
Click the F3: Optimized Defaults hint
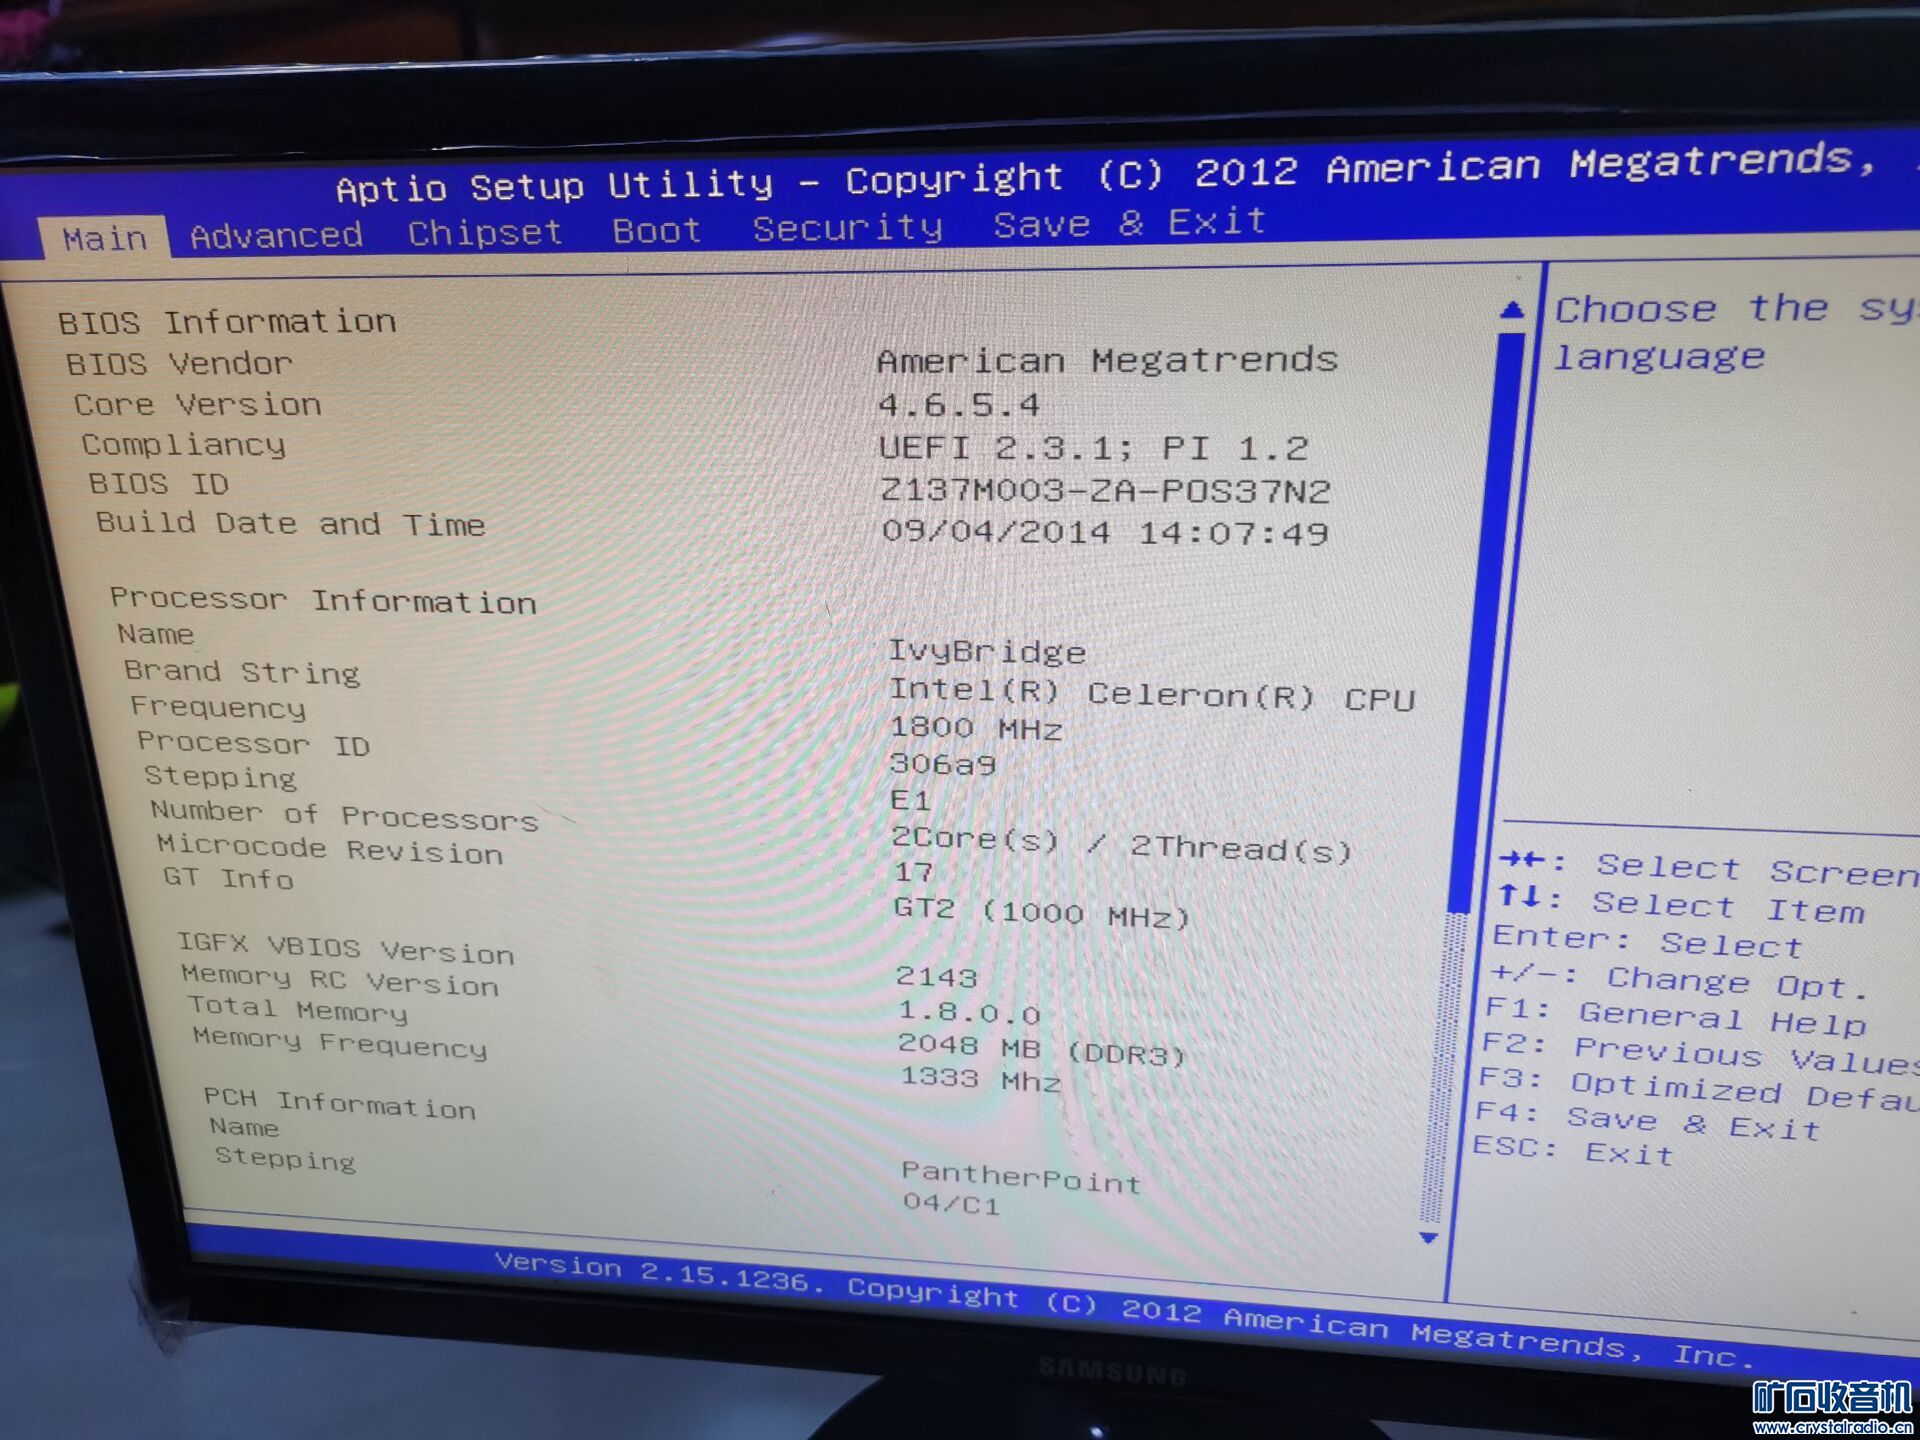tap(1698, 1089)
